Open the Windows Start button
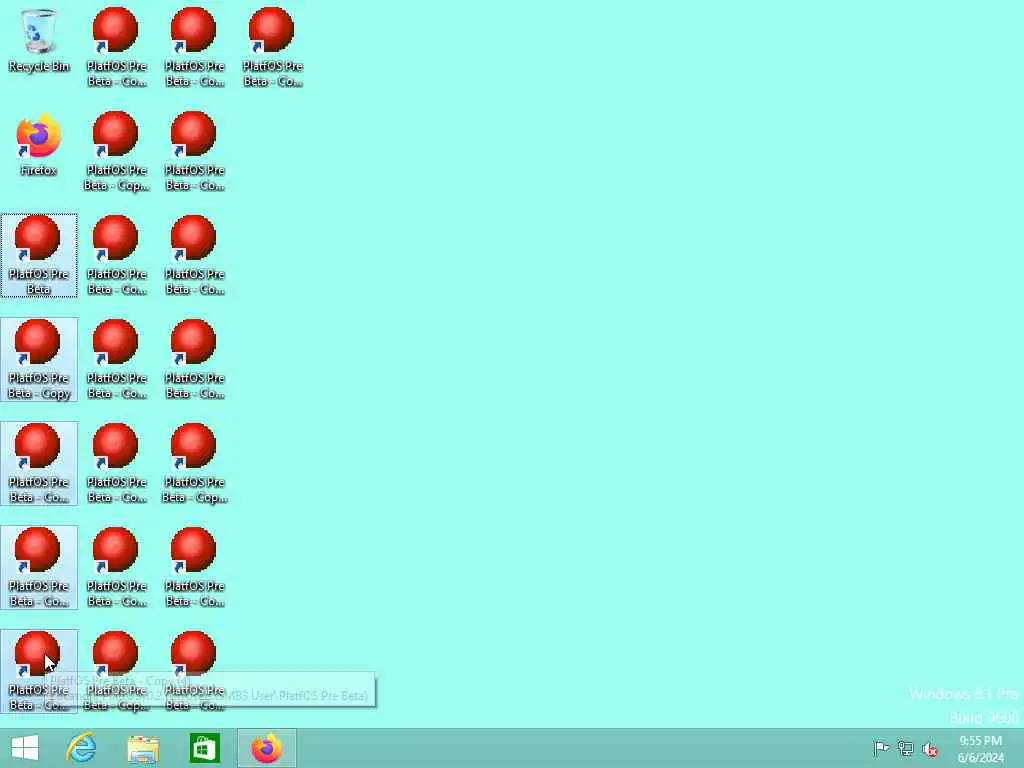 tap(25, 748)
